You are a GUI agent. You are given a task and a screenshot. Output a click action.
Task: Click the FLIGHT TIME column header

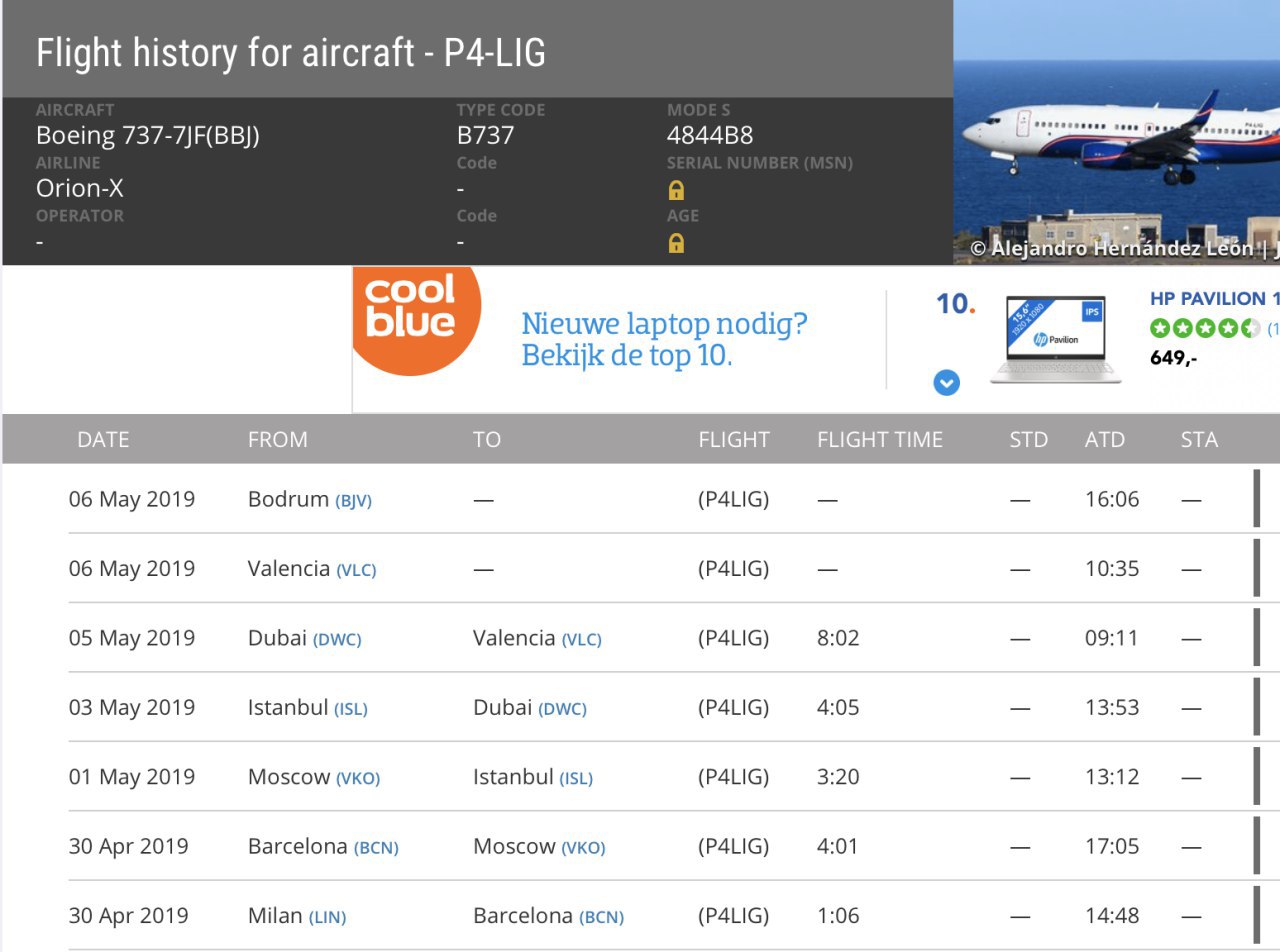(x=879, y=440)
